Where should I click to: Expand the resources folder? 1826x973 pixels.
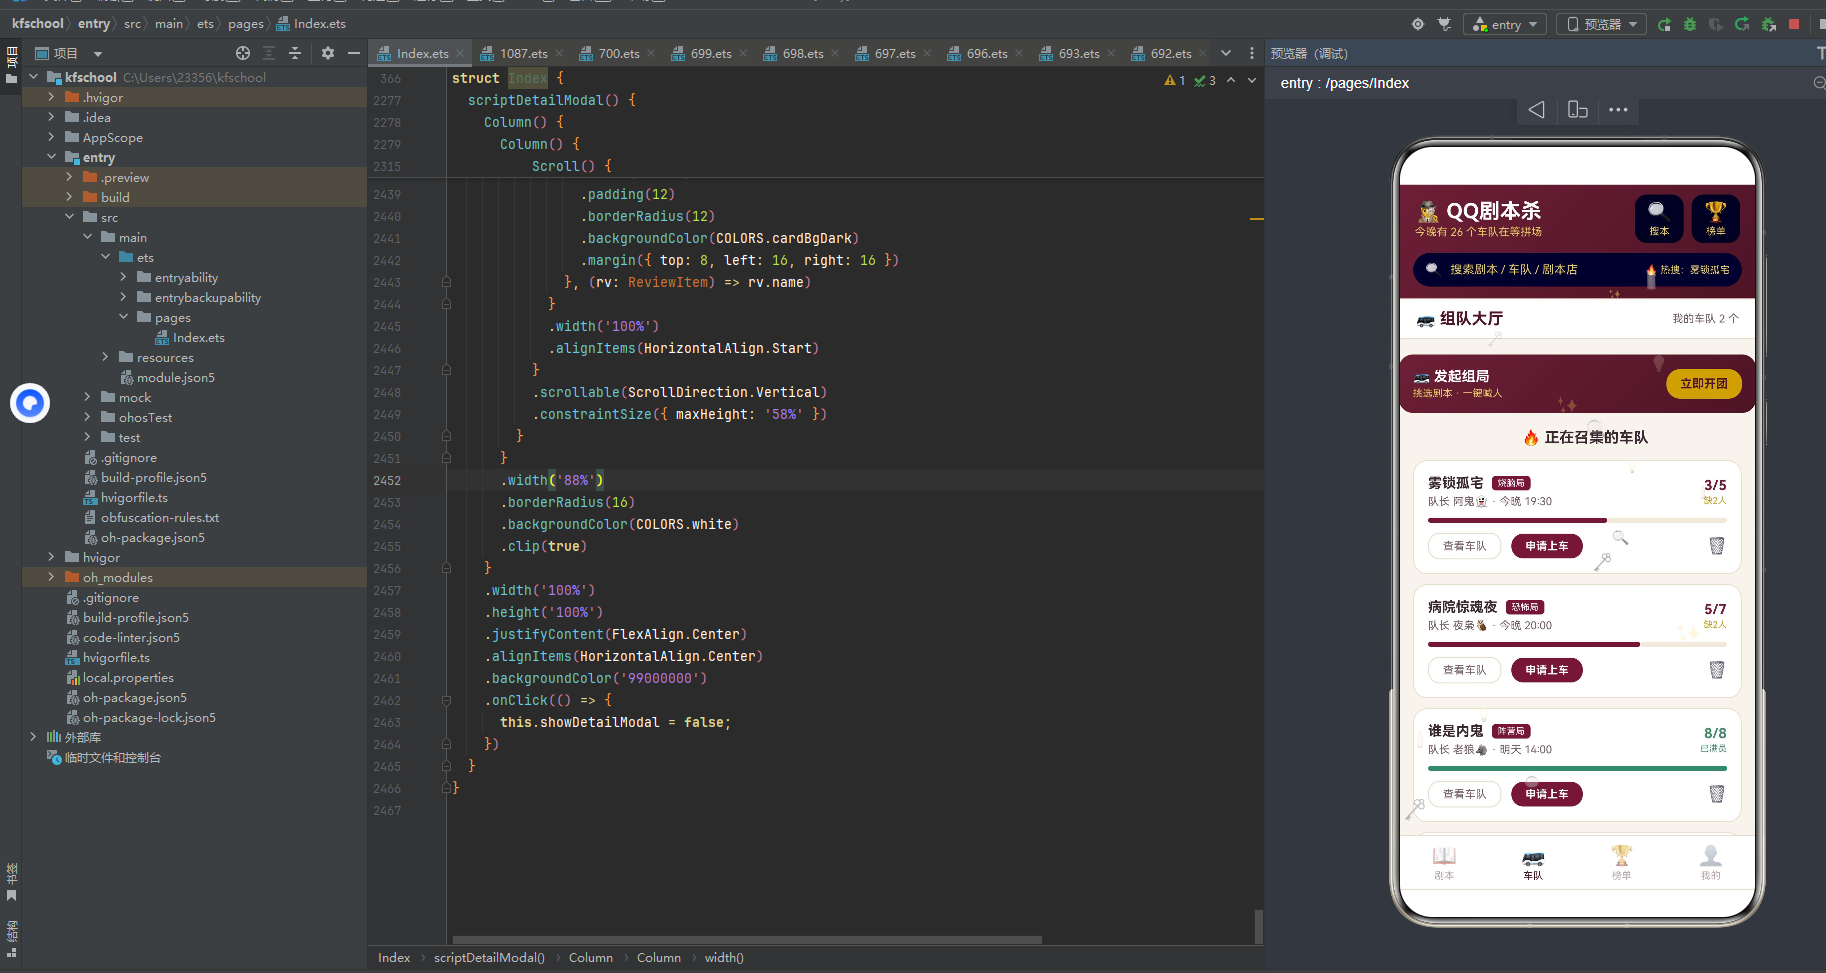pyautogui.click(x=106, y=357)
